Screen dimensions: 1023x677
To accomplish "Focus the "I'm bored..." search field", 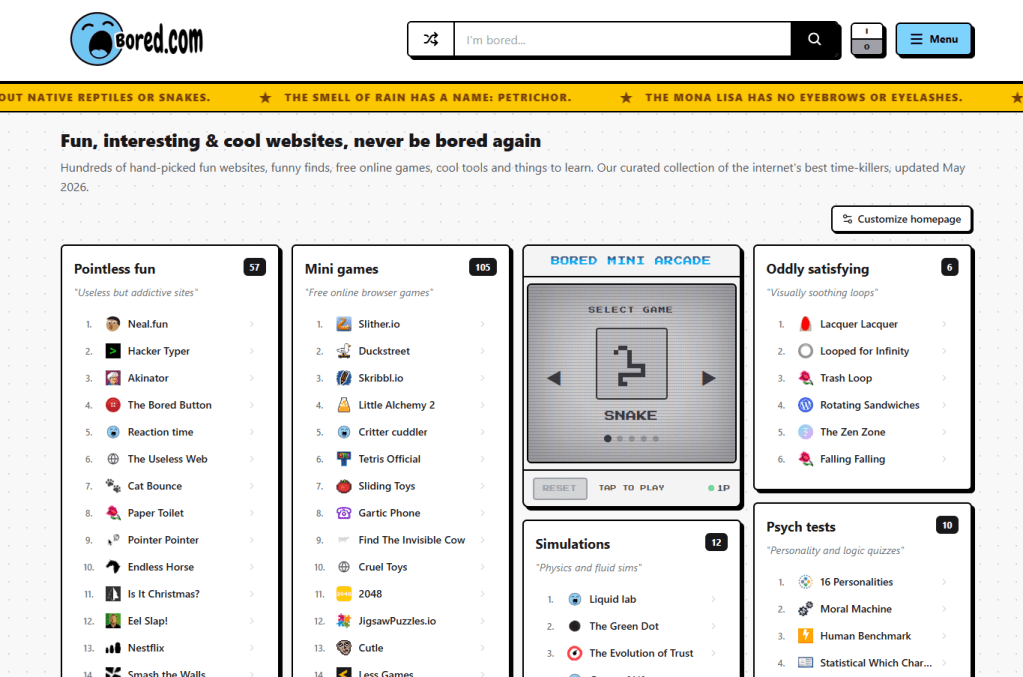I will pos(622,39).
